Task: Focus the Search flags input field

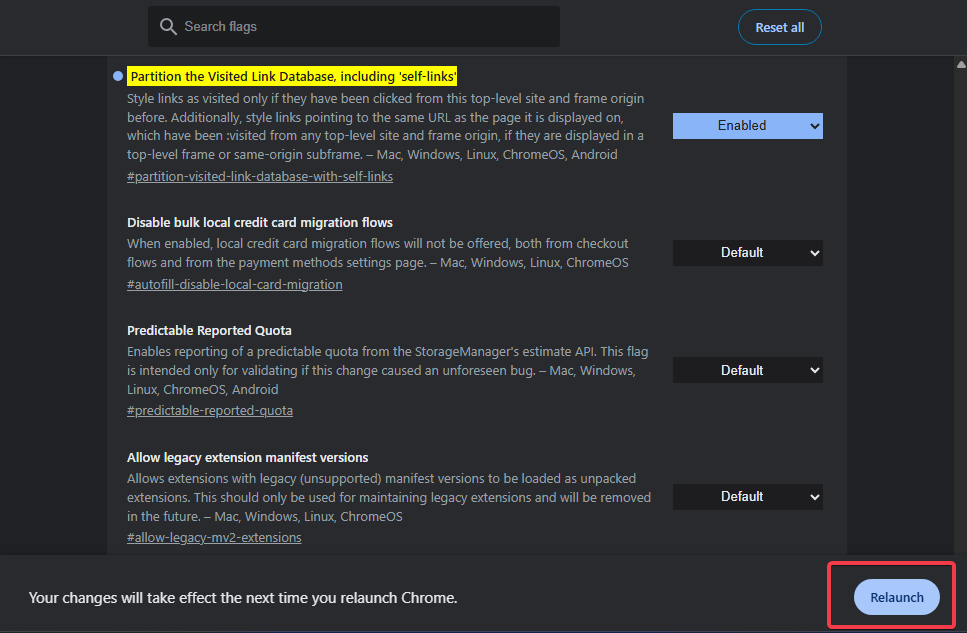Action: pyautogui.click(x=354, y=27)
